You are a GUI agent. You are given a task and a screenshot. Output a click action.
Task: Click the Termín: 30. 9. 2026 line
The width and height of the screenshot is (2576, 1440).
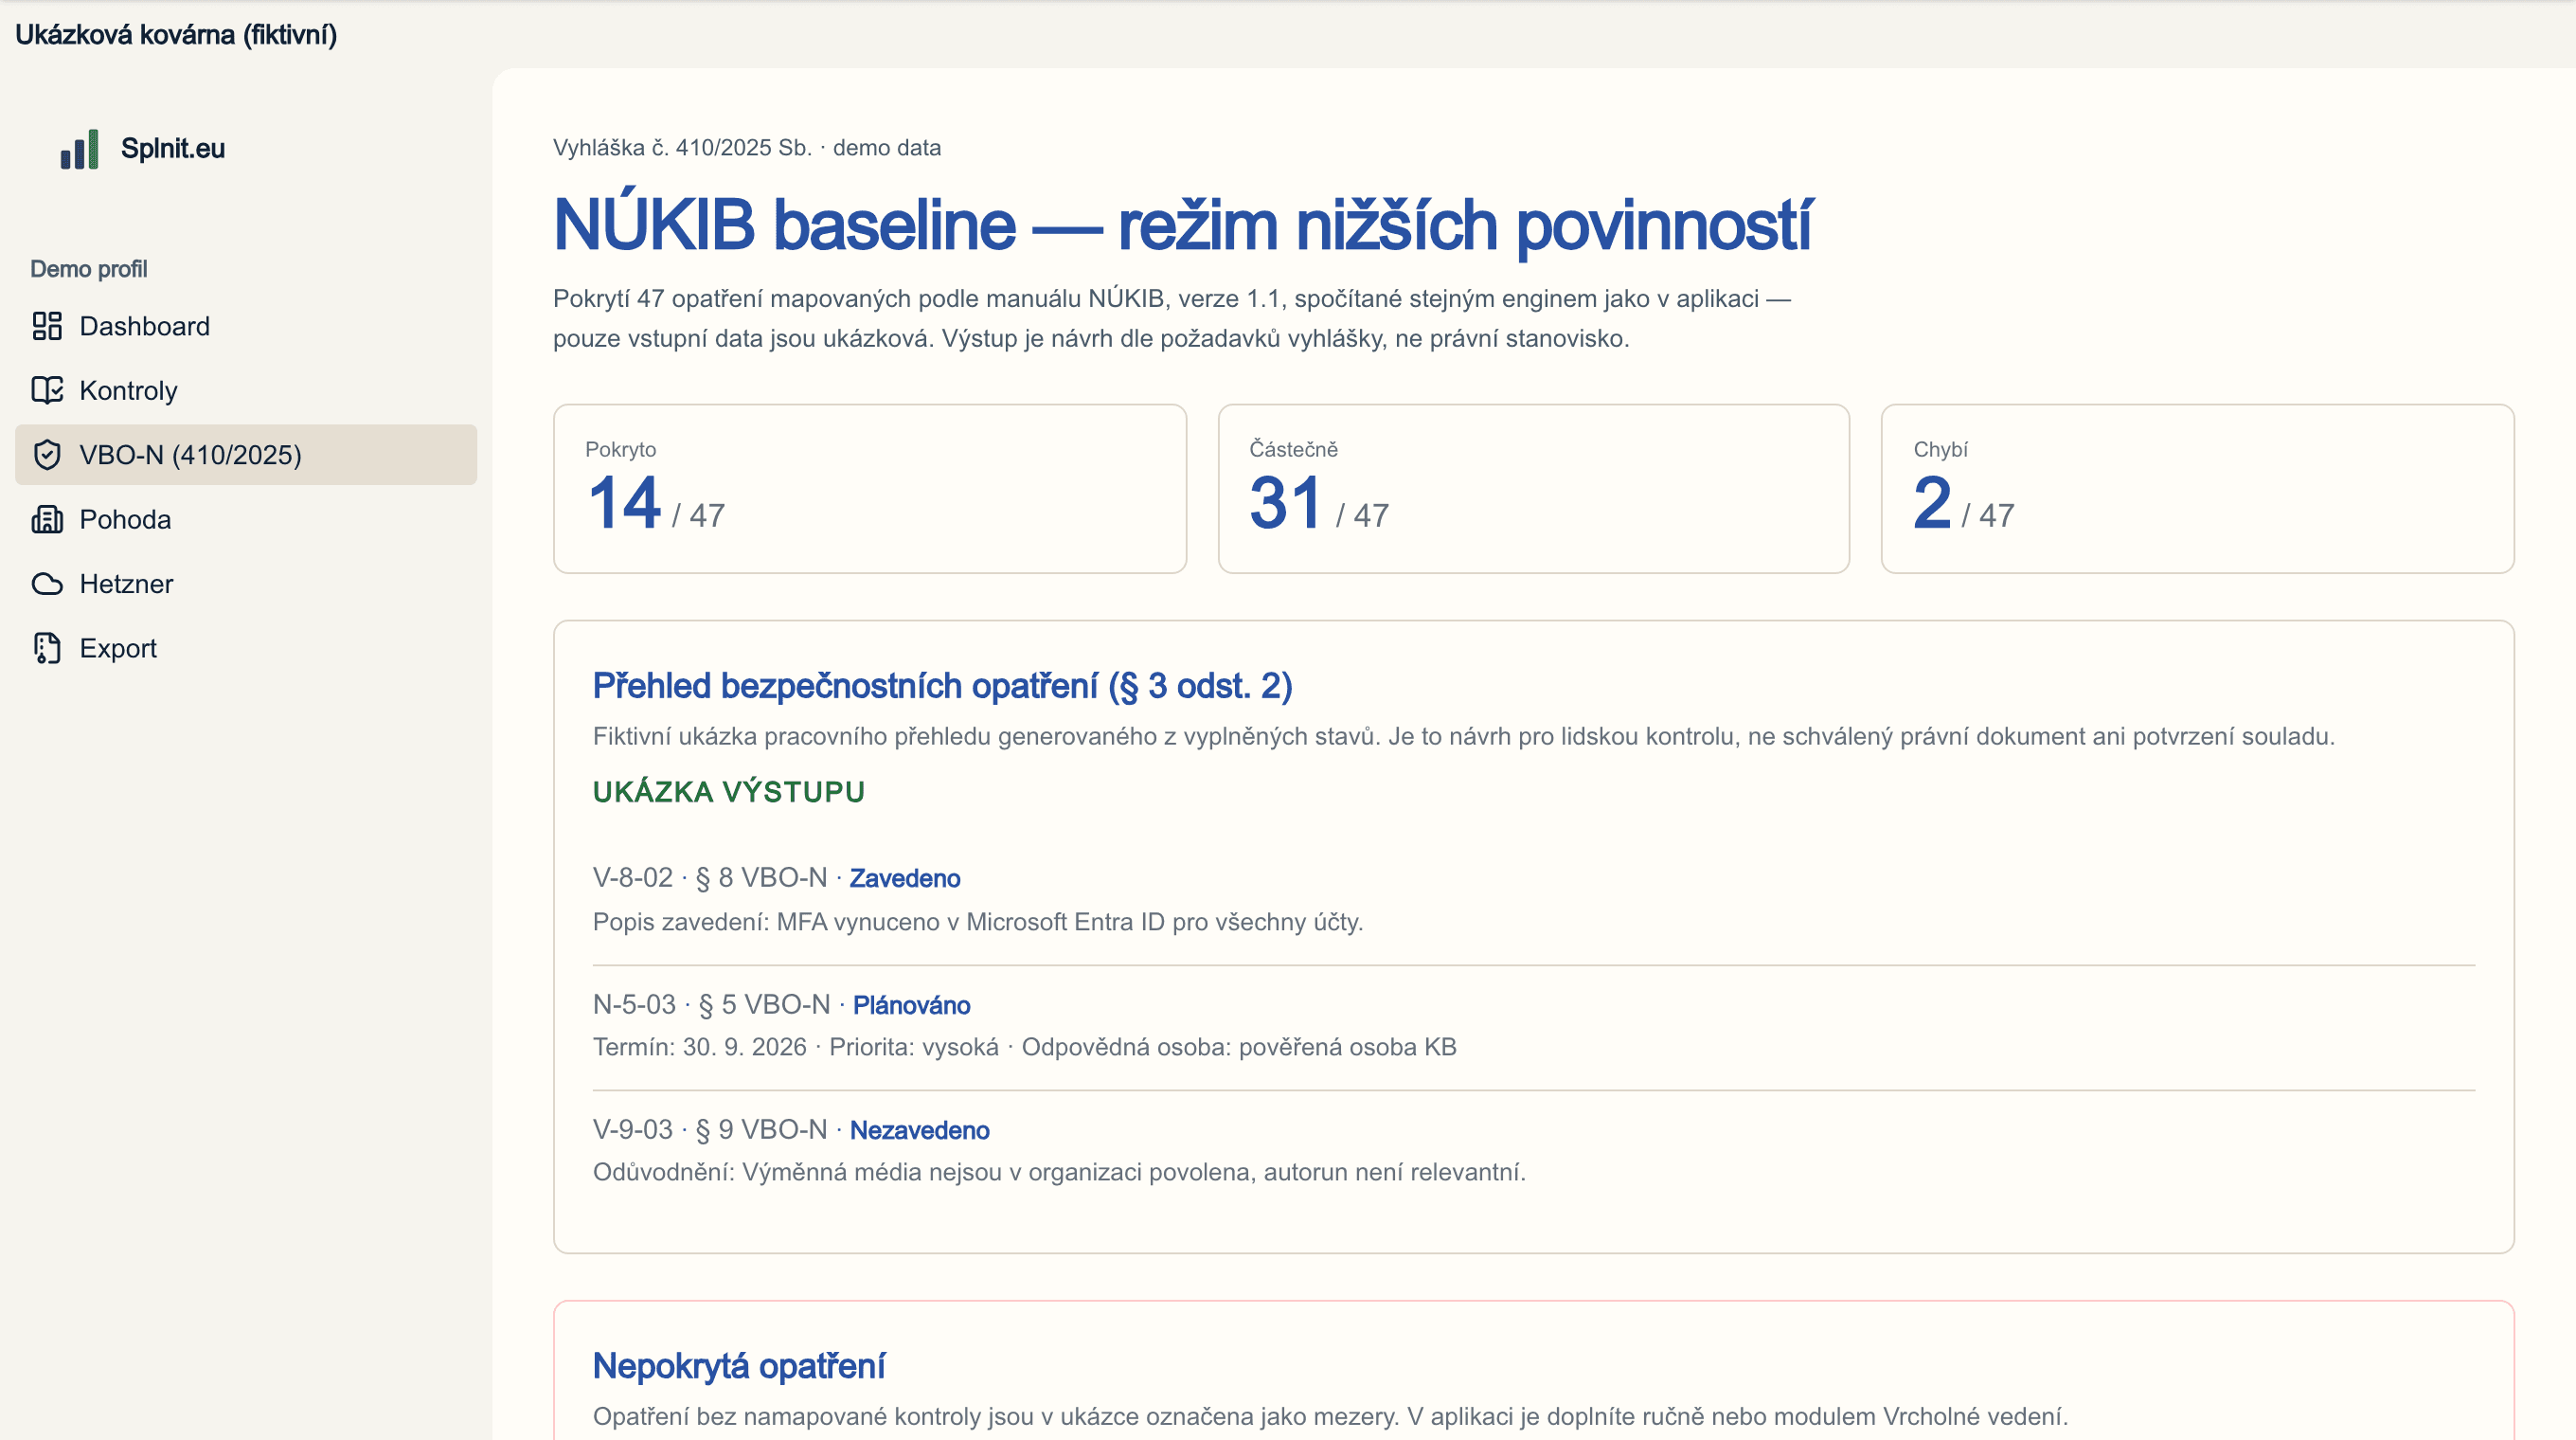[x=1025, y=1047]
